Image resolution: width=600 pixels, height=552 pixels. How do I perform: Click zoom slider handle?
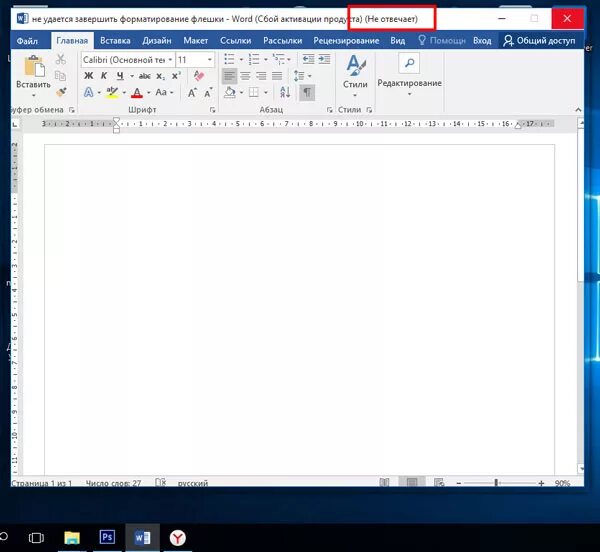pyautogui.click(x=496, y=483)
